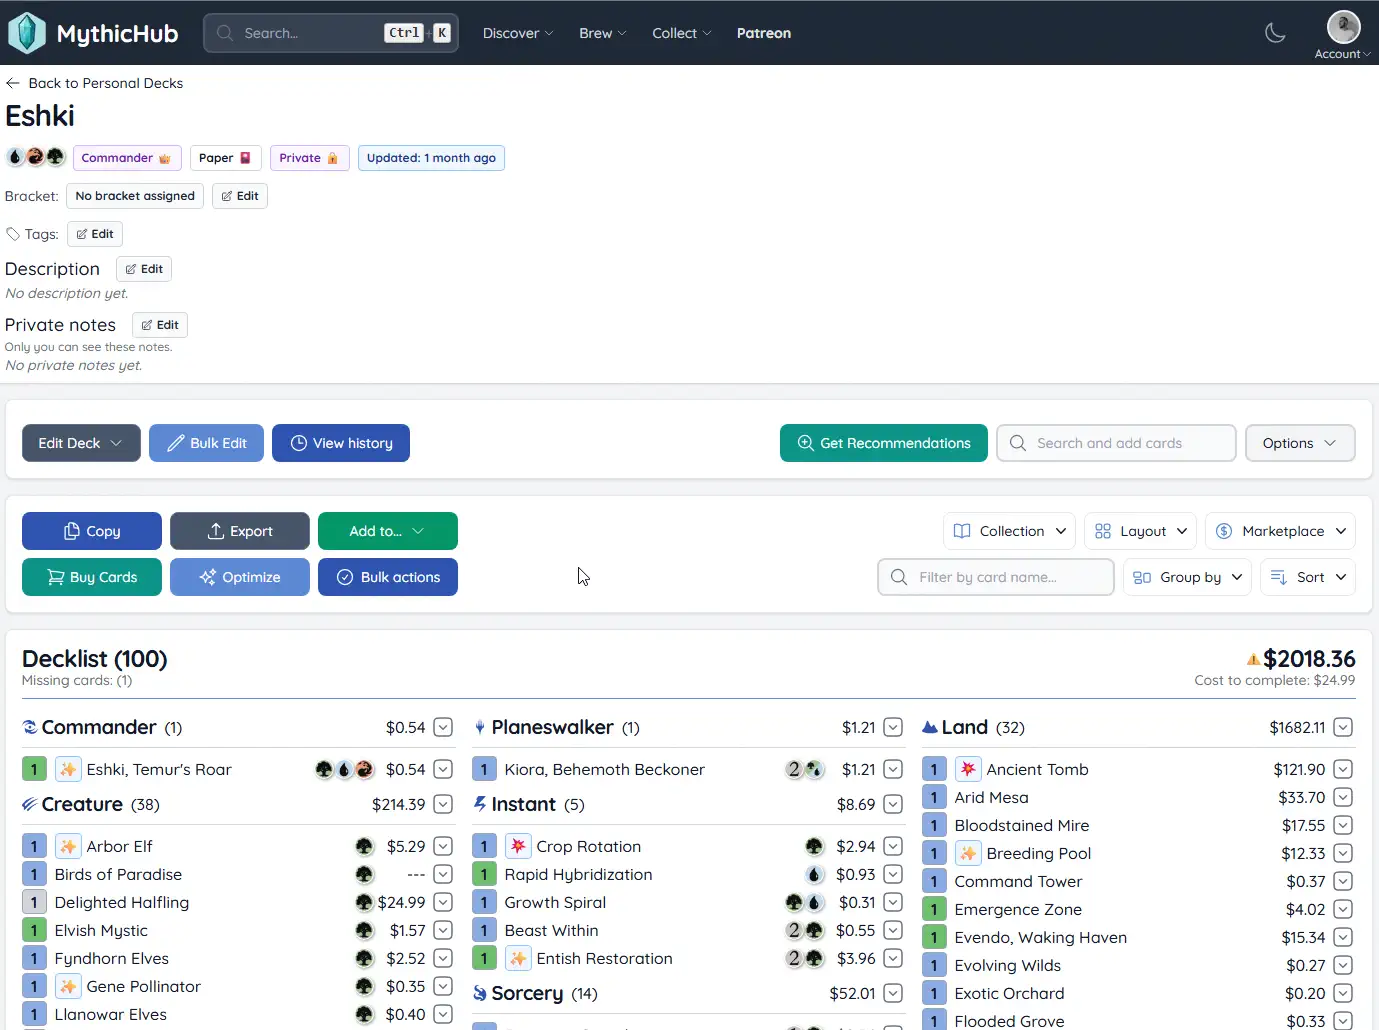Click the foil star icon beside Arbor Elf
The width and height of the screenshot is (1379, 1030).
tap(68, 846)
